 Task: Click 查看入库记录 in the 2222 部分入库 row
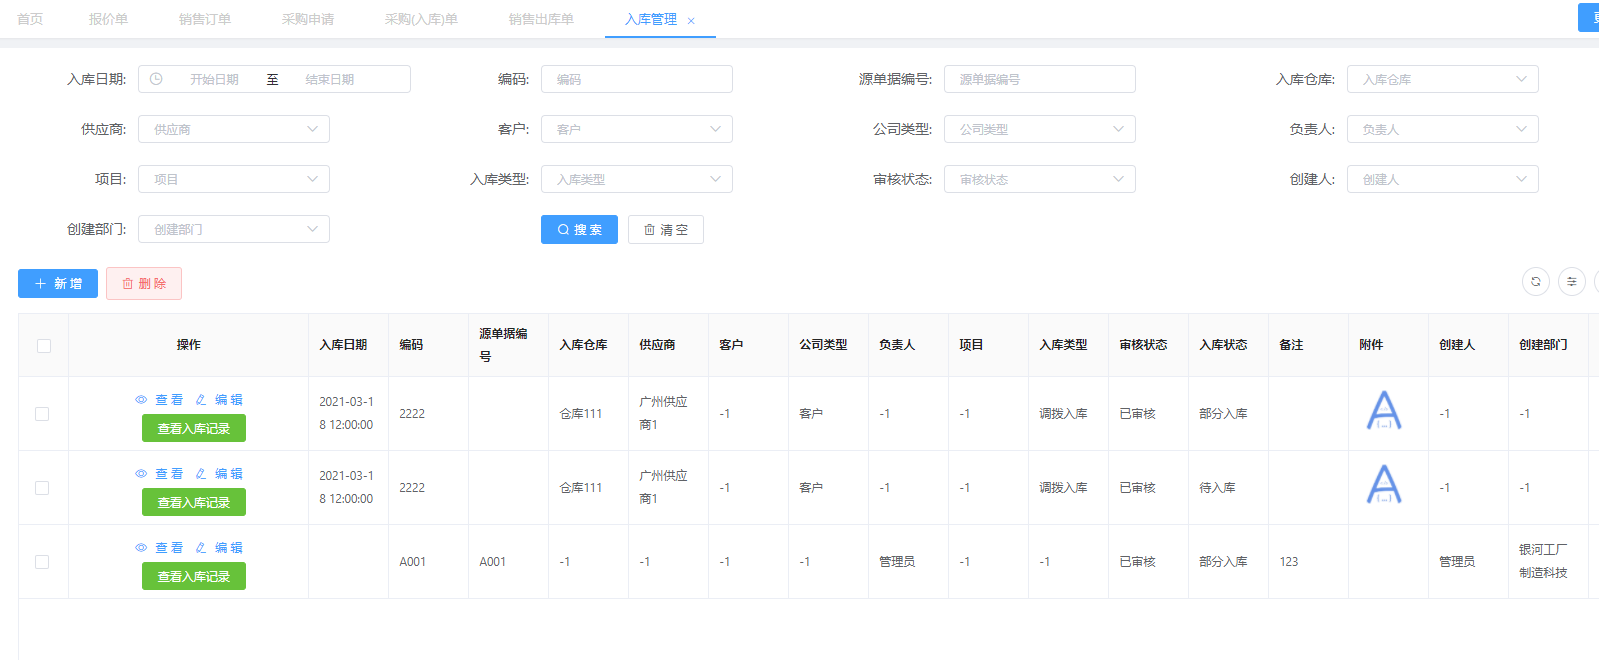pyautogui.click(x=194, y=428)
